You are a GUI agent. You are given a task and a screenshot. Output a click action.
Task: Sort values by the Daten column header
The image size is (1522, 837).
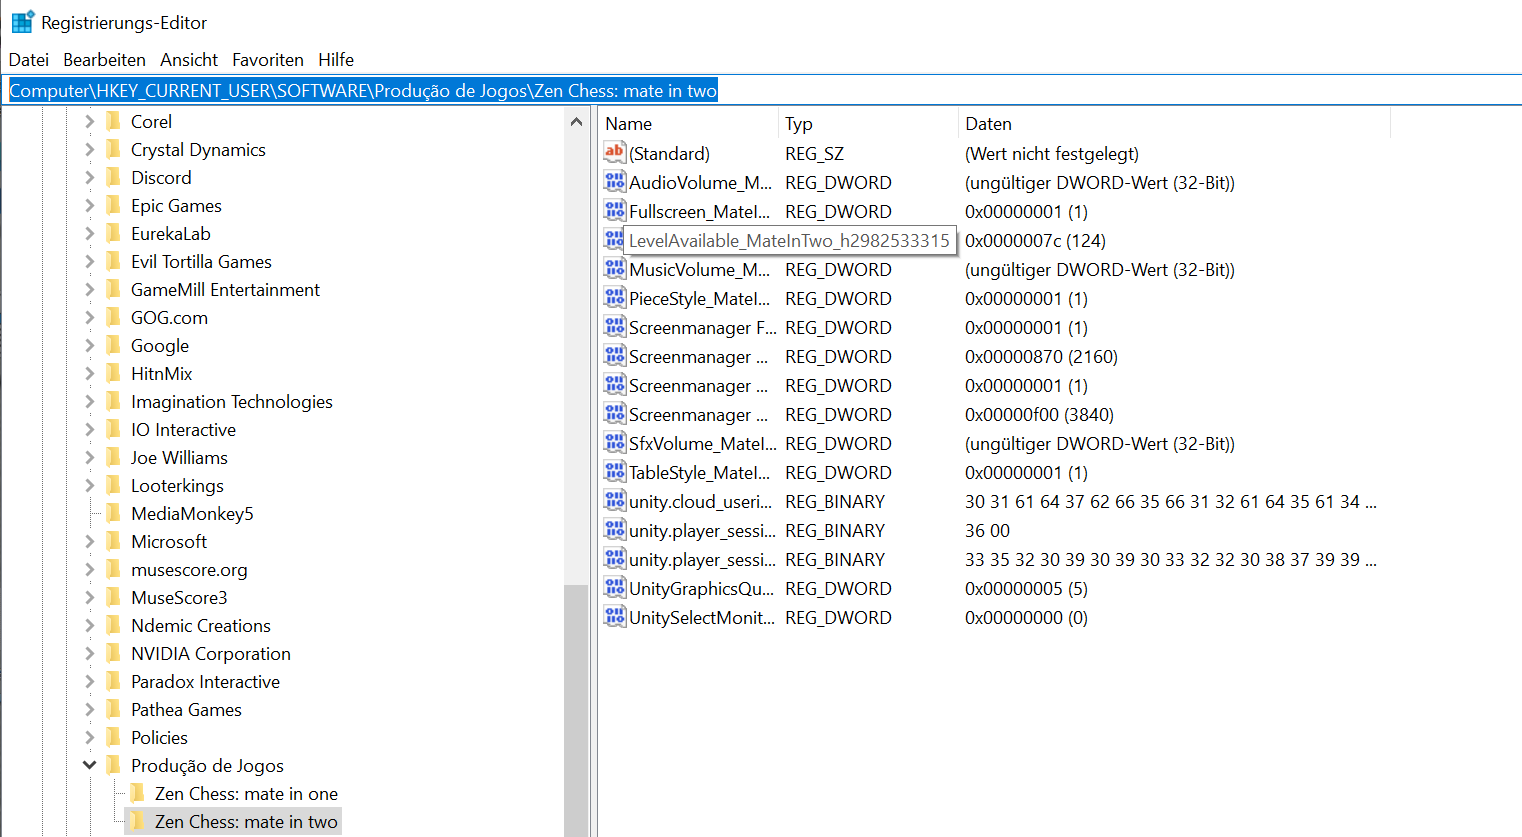click(x=1174, y=124)
